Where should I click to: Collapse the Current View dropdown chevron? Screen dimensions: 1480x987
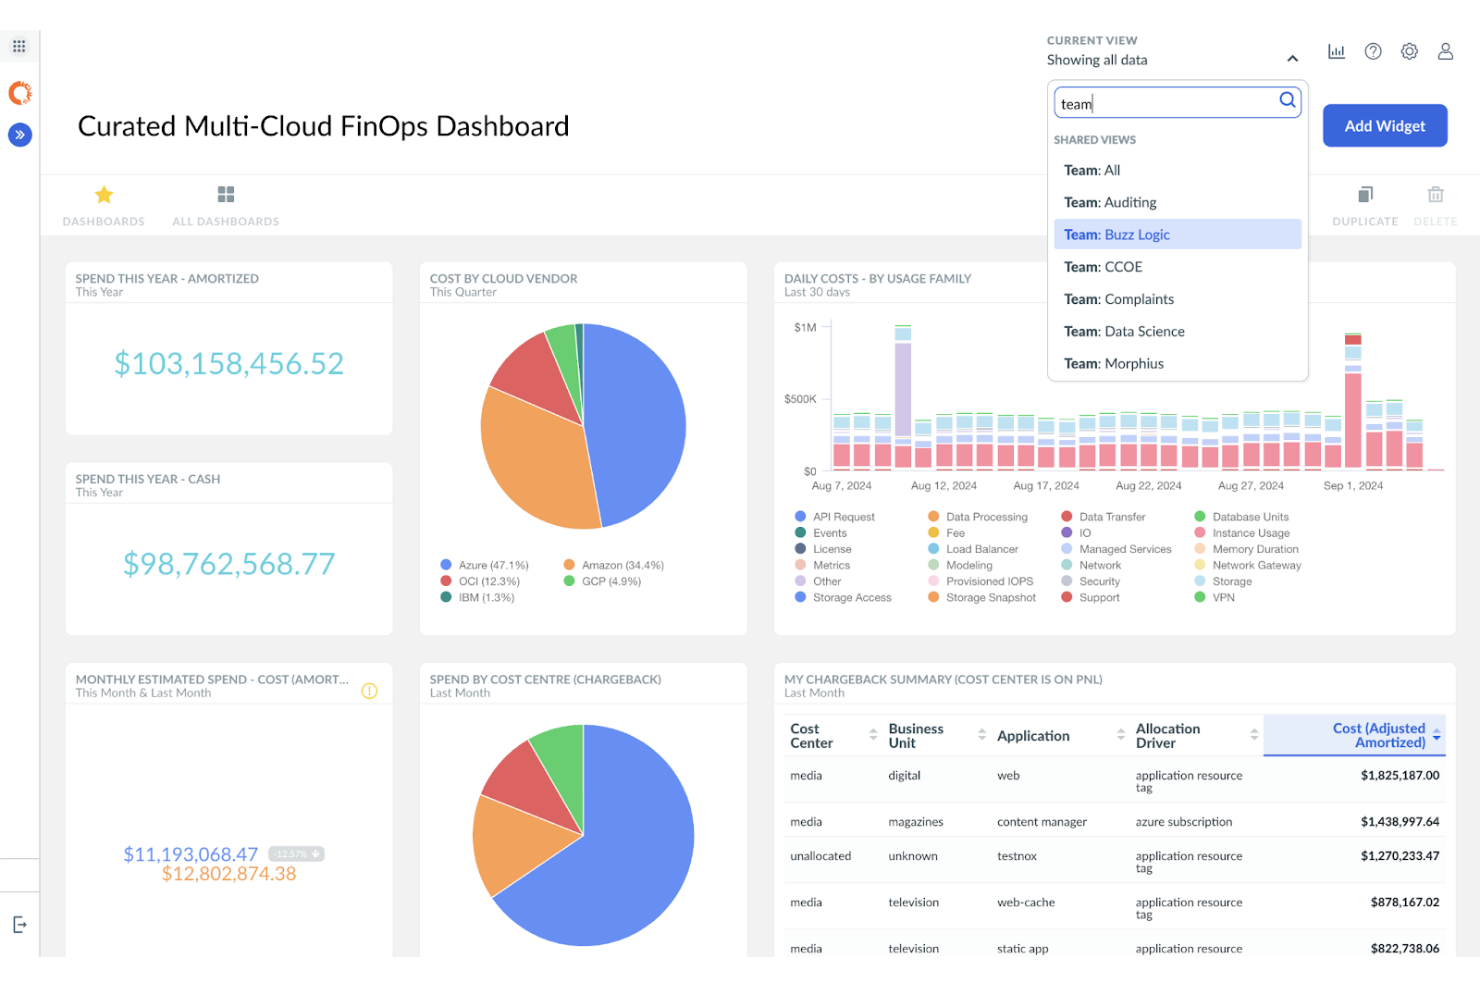[x=1292, y=58]
